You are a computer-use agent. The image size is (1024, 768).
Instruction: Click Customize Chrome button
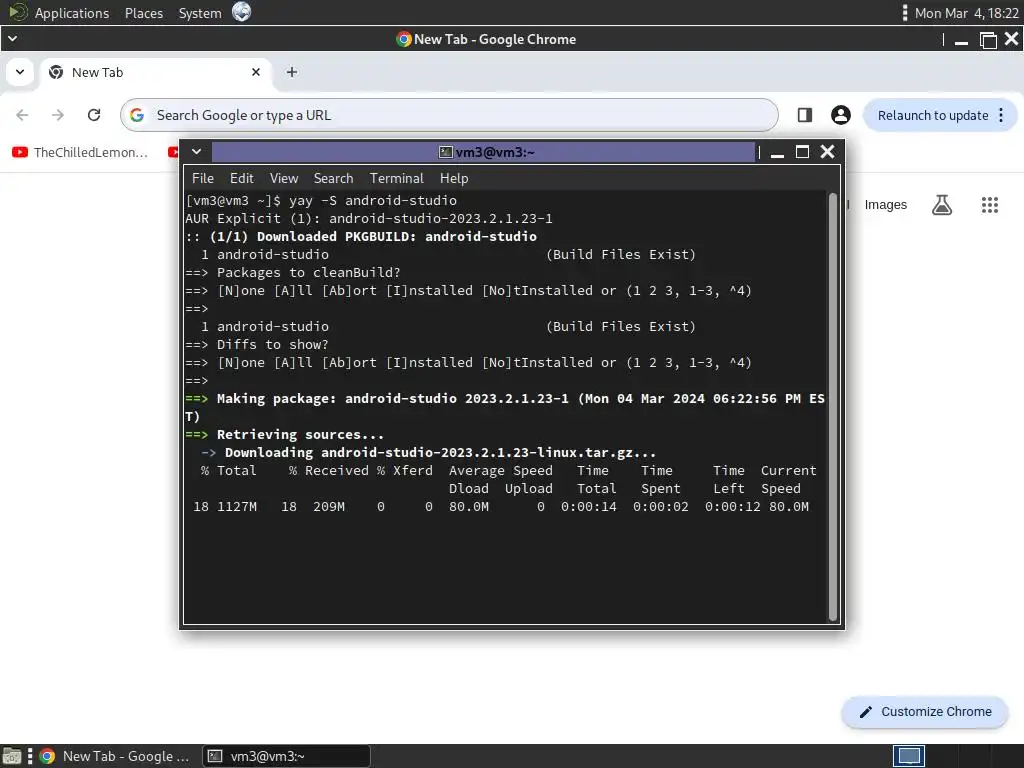pyautogui.click(x=925, y=712)
